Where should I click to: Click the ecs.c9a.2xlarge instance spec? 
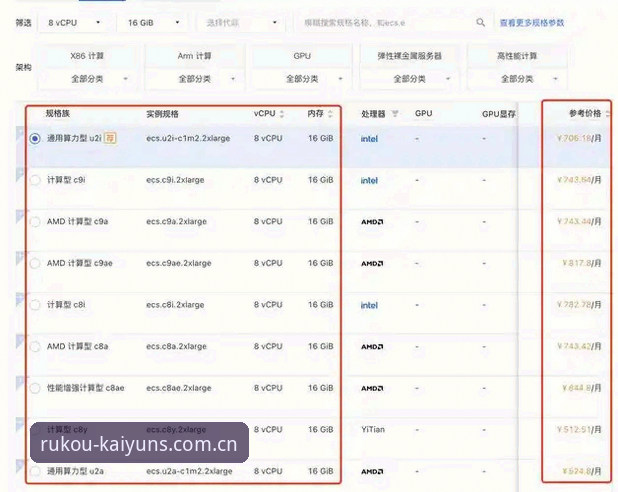(x=177, y=222)
